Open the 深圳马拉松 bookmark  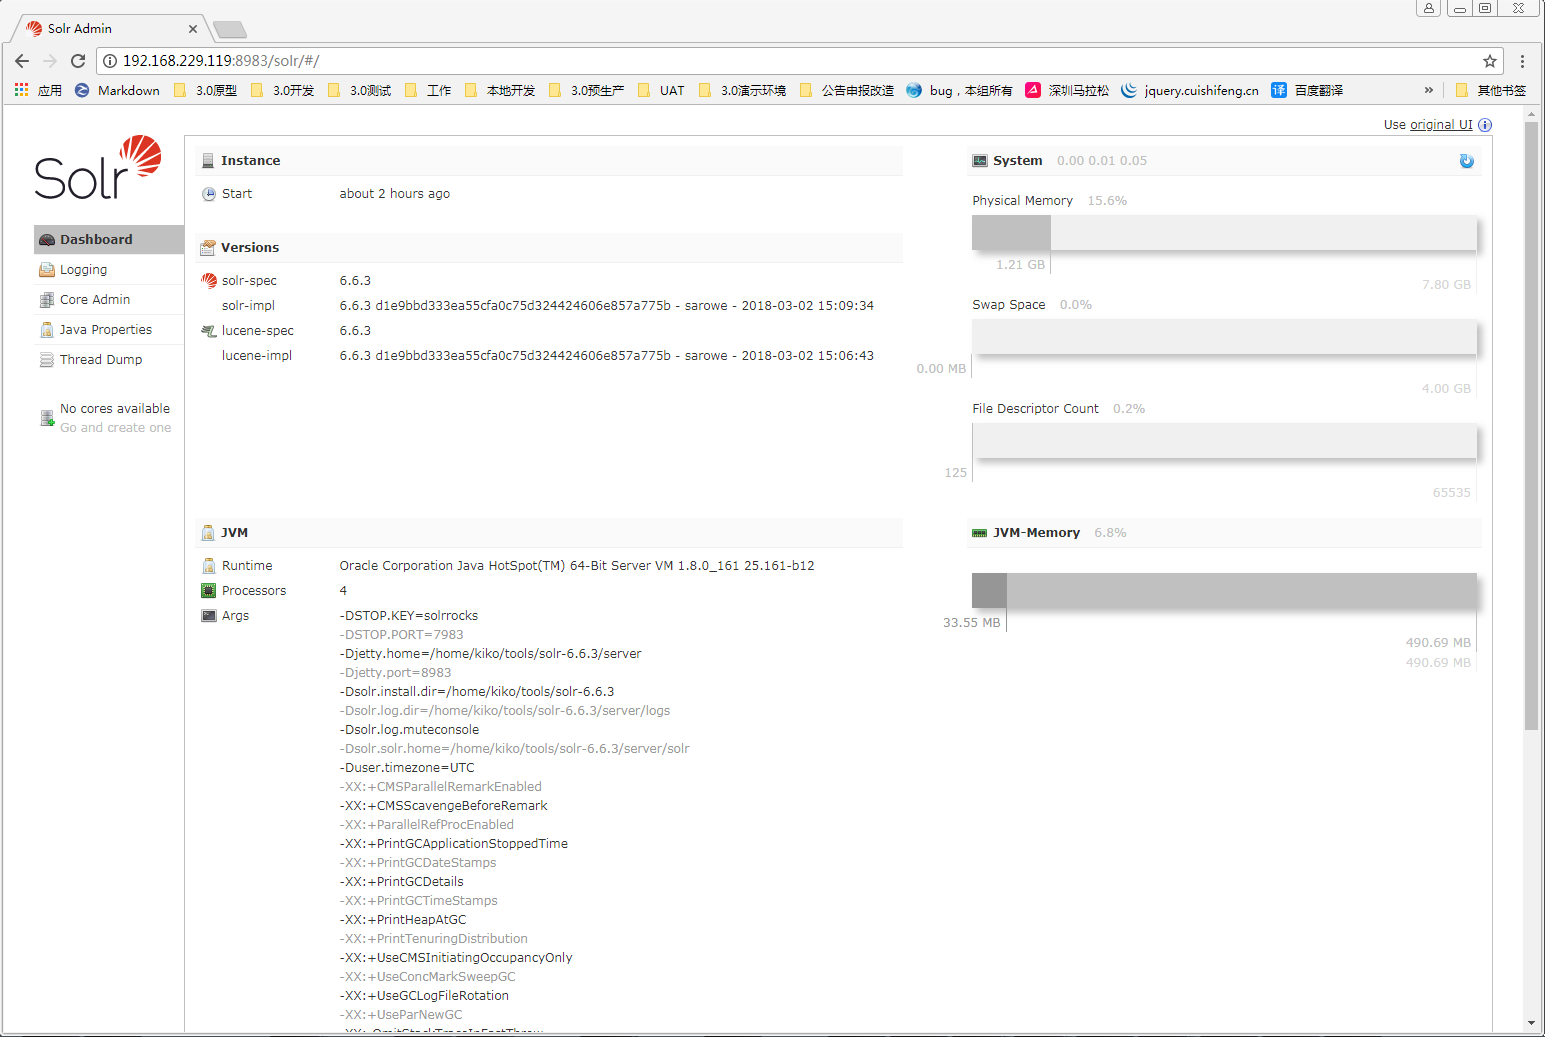point(1068,90)
